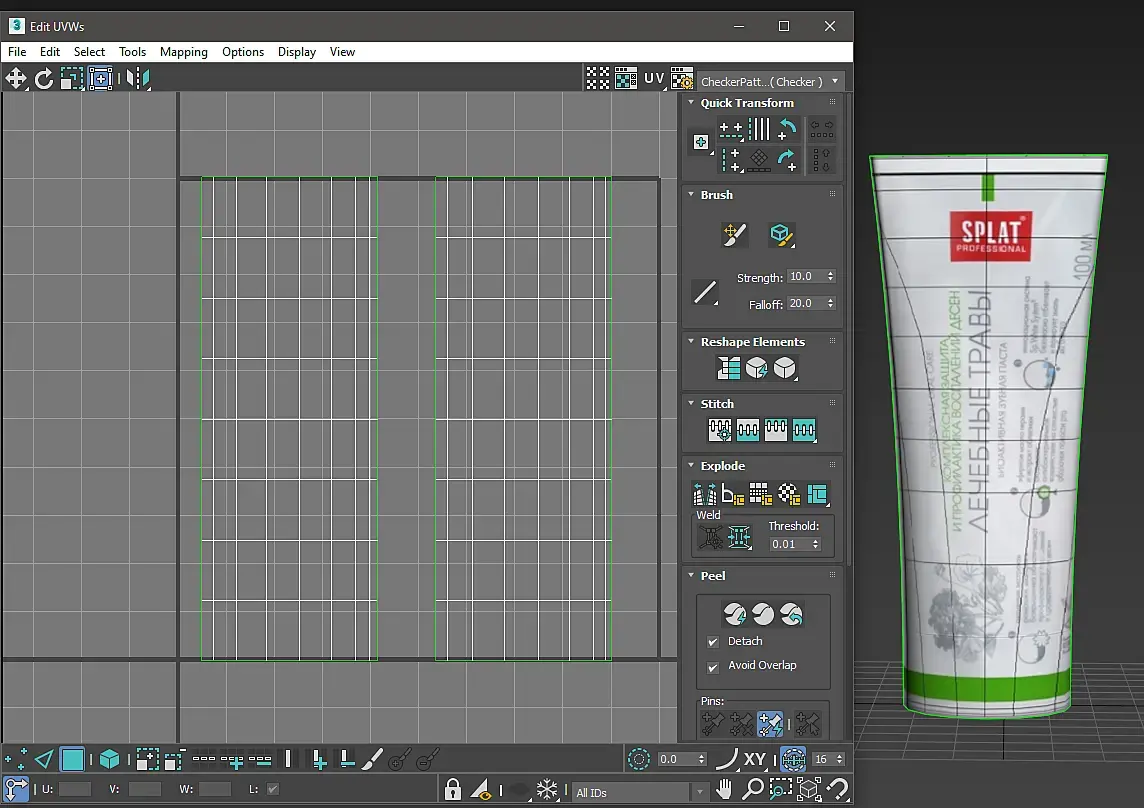The width and height of the screenshot is (1144, 808).
Task: Click the Quick Peel button
Action: tap(735, 613)
